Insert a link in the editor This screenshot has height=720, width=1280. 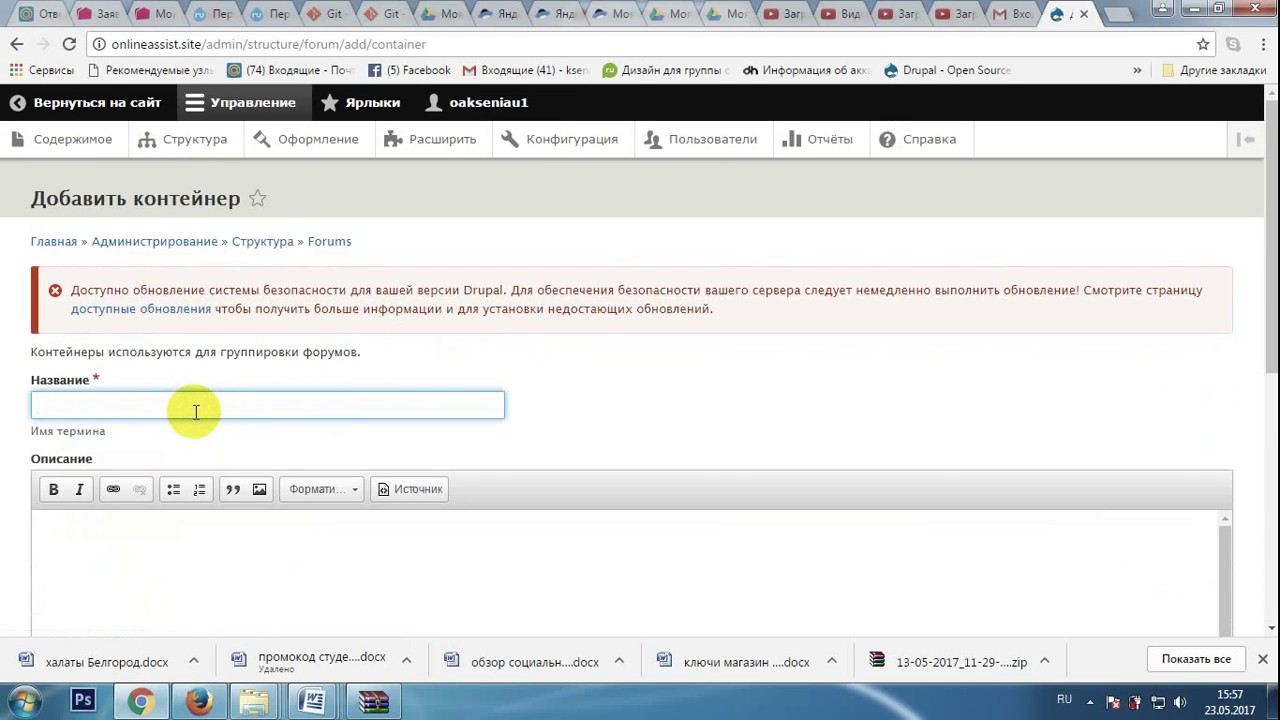click(113, 489)
